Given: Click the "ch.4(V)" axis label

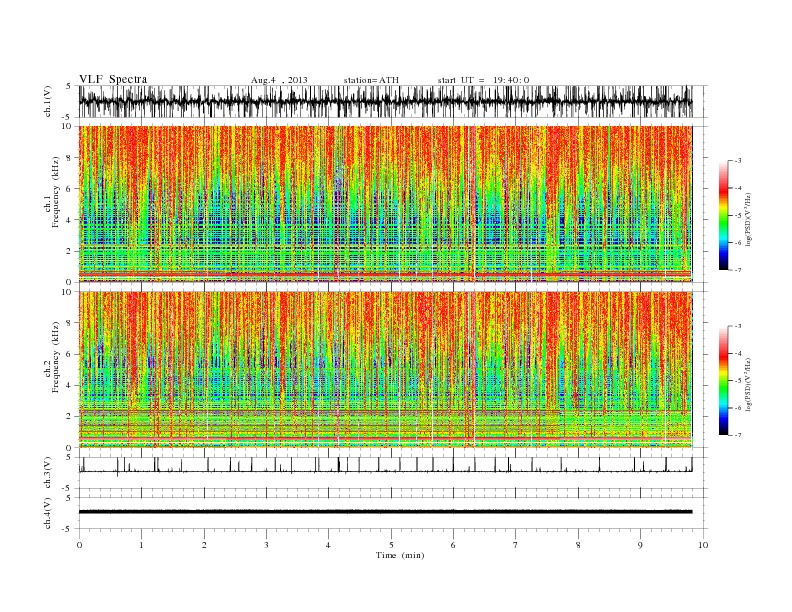Looking at the screenshot, I should tap(48, 513).
